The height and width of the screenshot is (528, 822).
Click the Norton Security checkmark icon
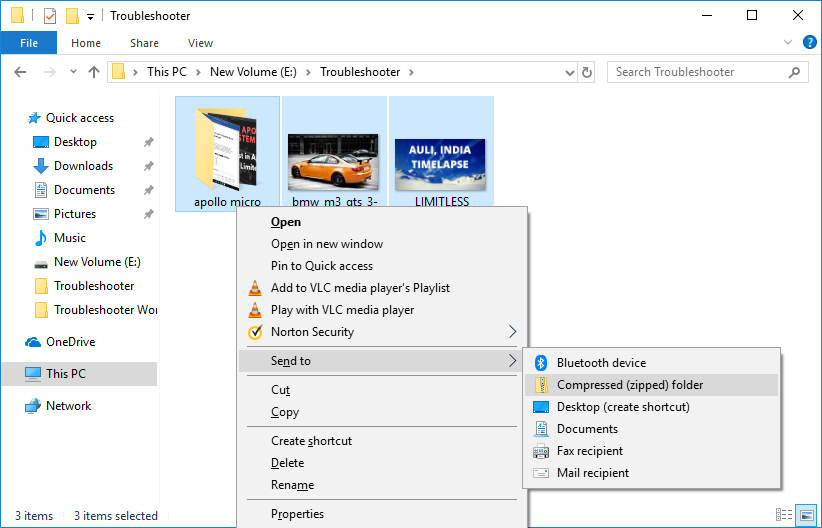254,332
